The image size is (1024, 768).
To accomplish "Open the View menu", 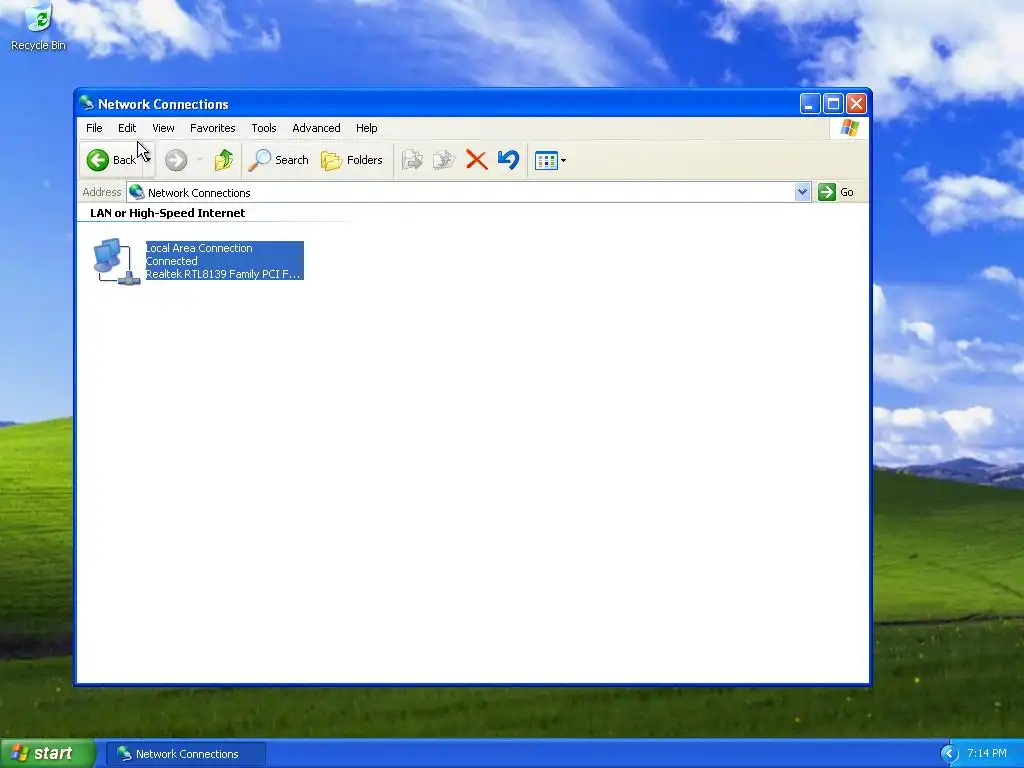I will click(163, 128).
